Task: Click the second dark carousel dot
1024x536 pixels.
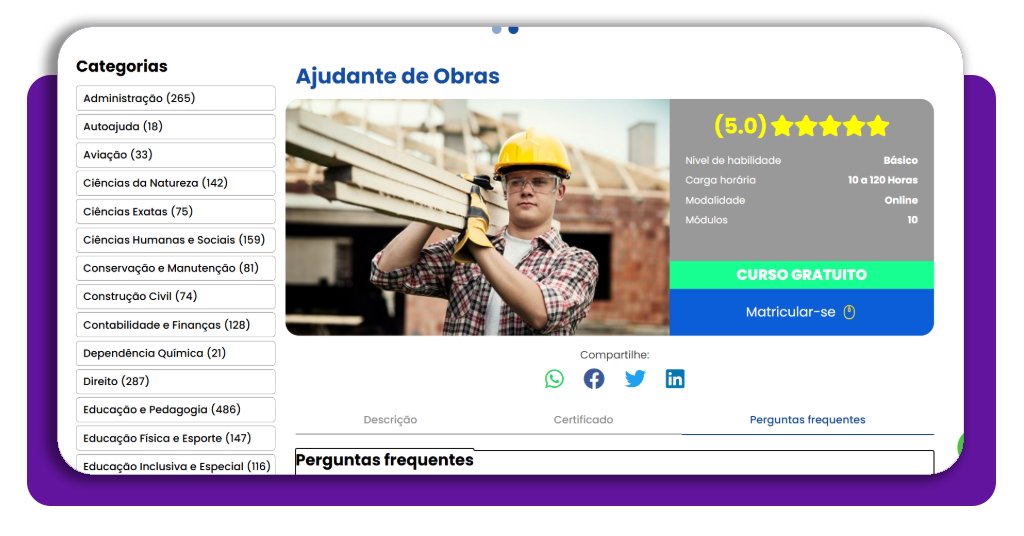Action: [x=513, y=29]
